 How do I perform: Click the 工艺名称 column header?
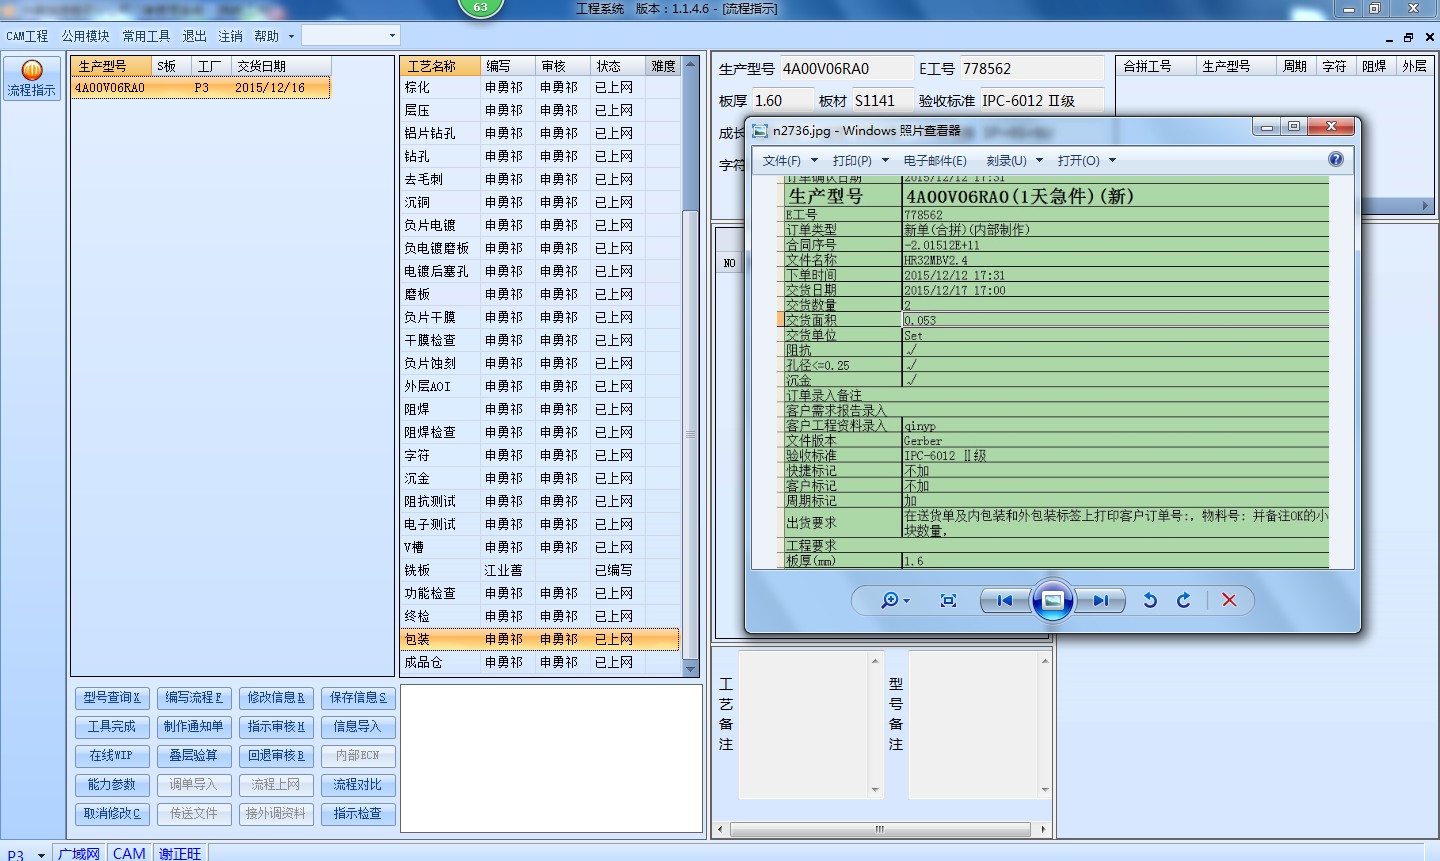pos(440,66)
